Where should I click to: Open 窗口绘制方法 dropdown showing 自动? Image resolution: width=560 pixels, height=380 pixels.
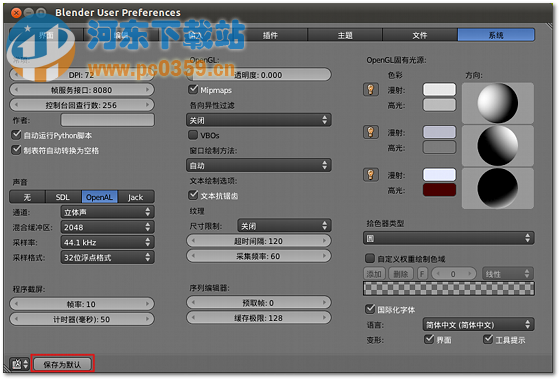(259, 165)
